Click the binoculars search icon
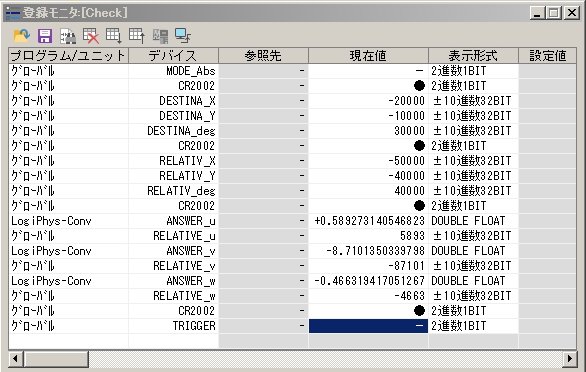The image size is (586, 372). (68, 36)
